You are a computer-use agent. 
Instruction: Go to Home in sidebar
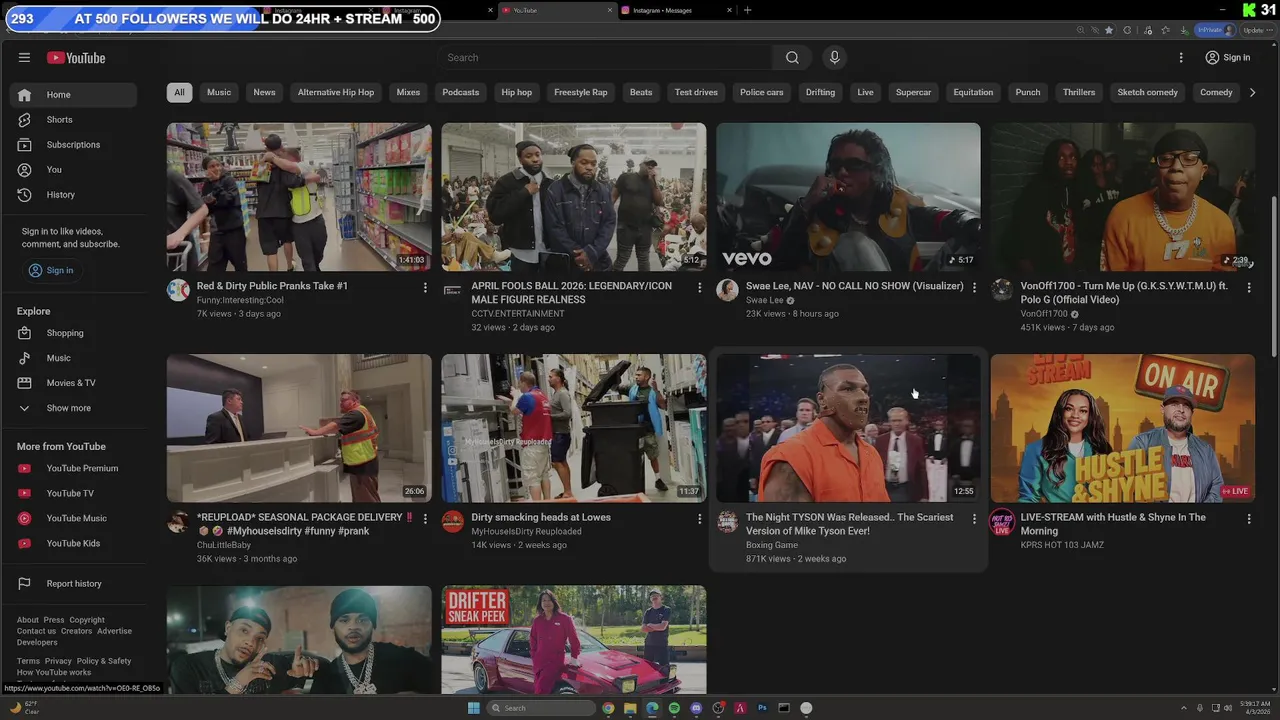(74, 95)
